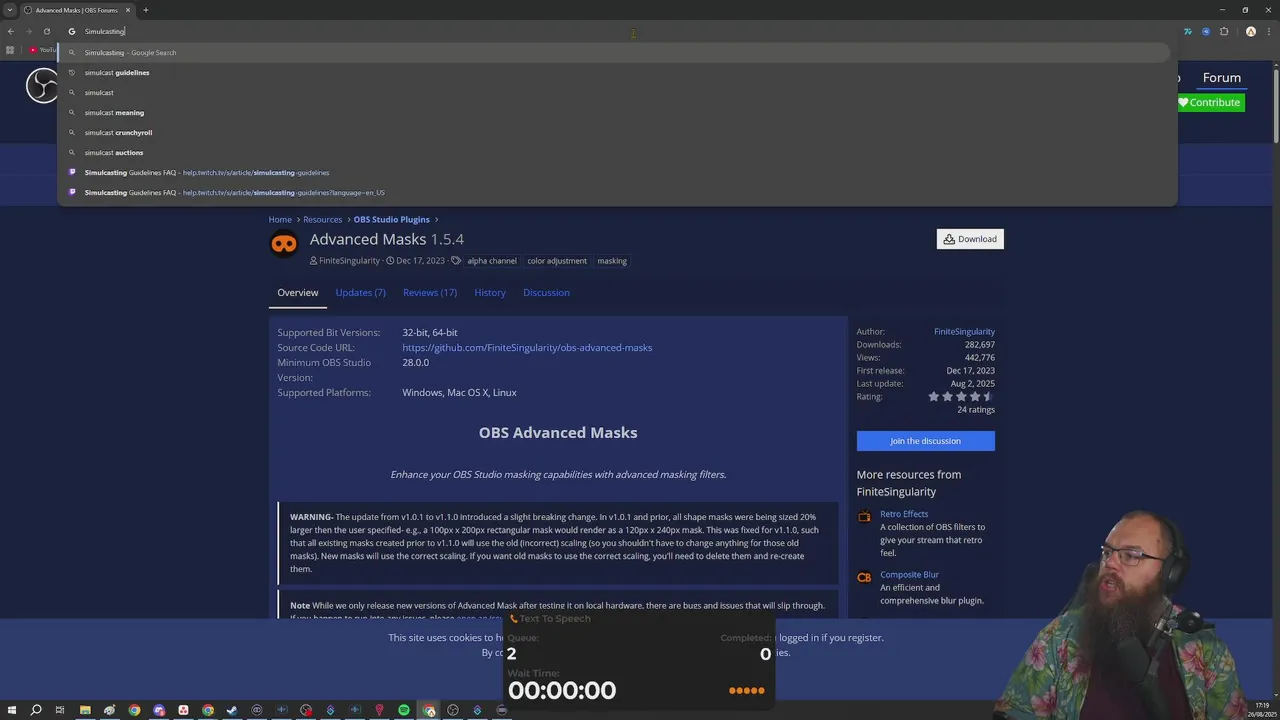Click the Retro Effects resource icon
Viewport: 1280px width, 720px height.
coord(864,516)
